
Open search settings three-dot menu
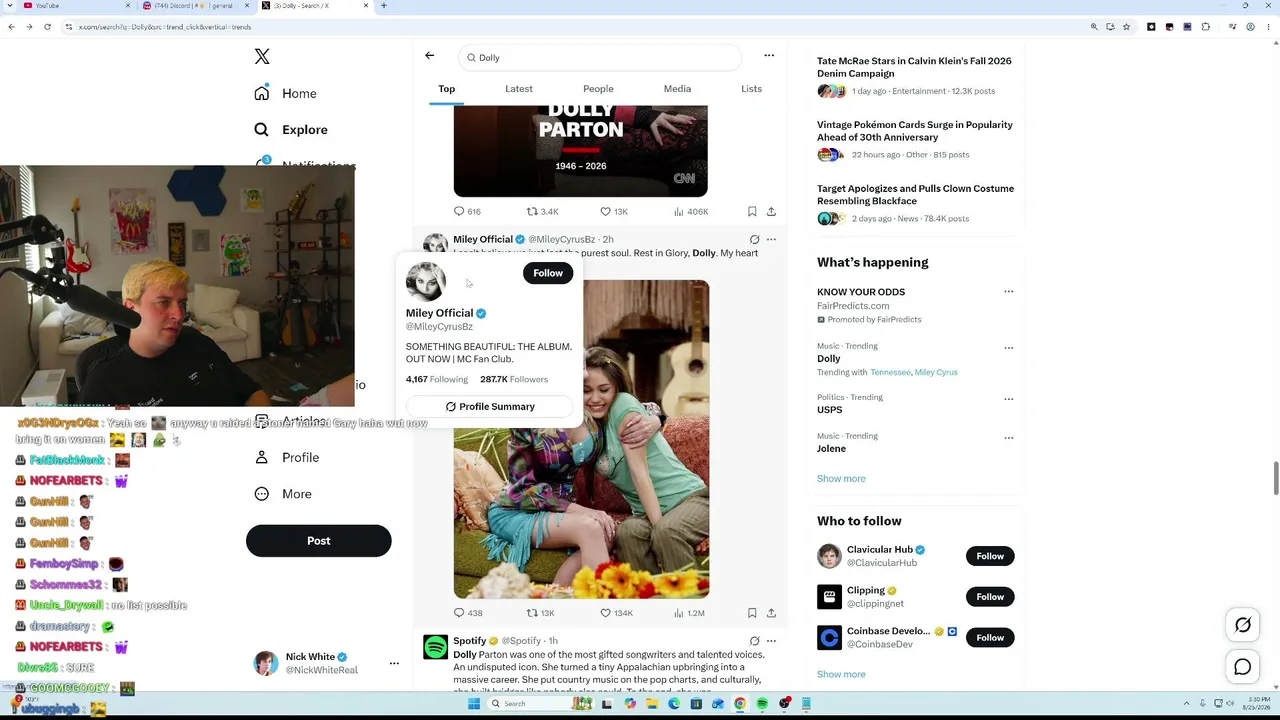[769, 56]
